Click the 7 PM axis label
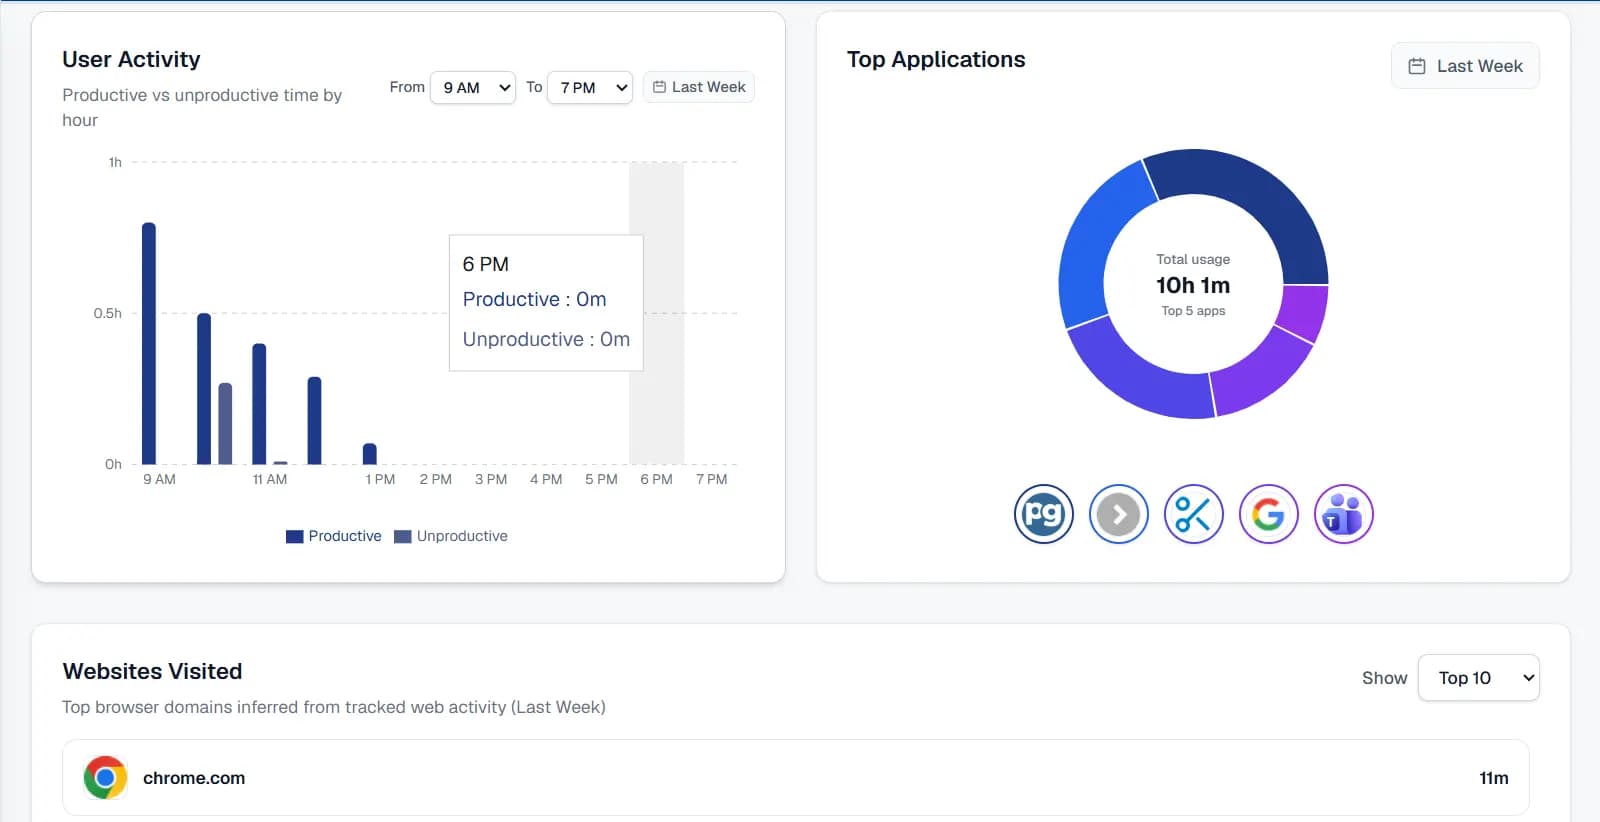The height and width of the screenshot is (822, 1600). 711,480
